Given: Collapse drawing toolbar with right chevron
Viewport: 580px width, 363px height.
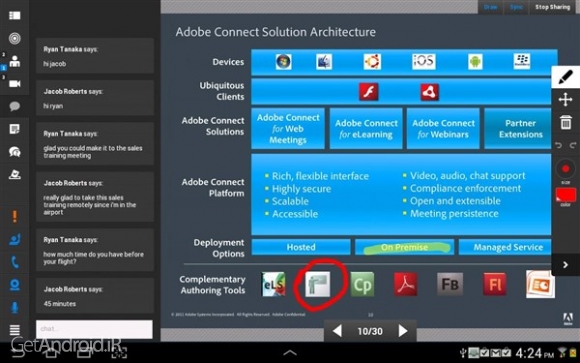Looking at the screenshot, I should coord(566,265).
